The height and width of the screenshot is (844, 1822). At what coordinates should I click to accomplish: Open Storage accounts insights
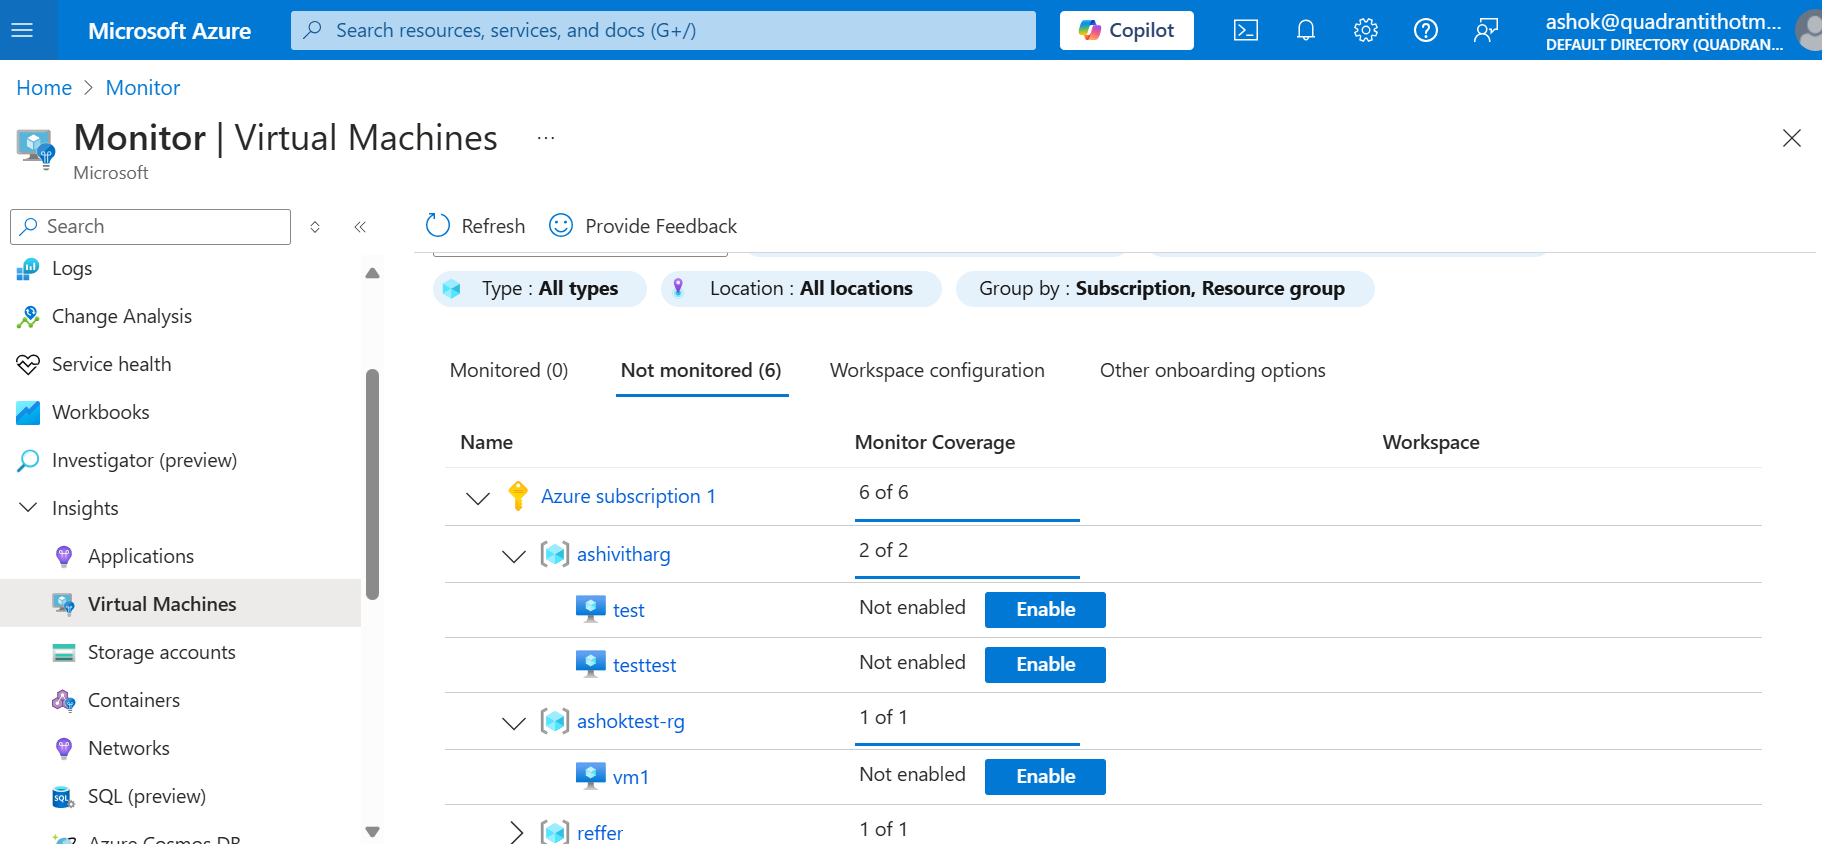point(162,652)
